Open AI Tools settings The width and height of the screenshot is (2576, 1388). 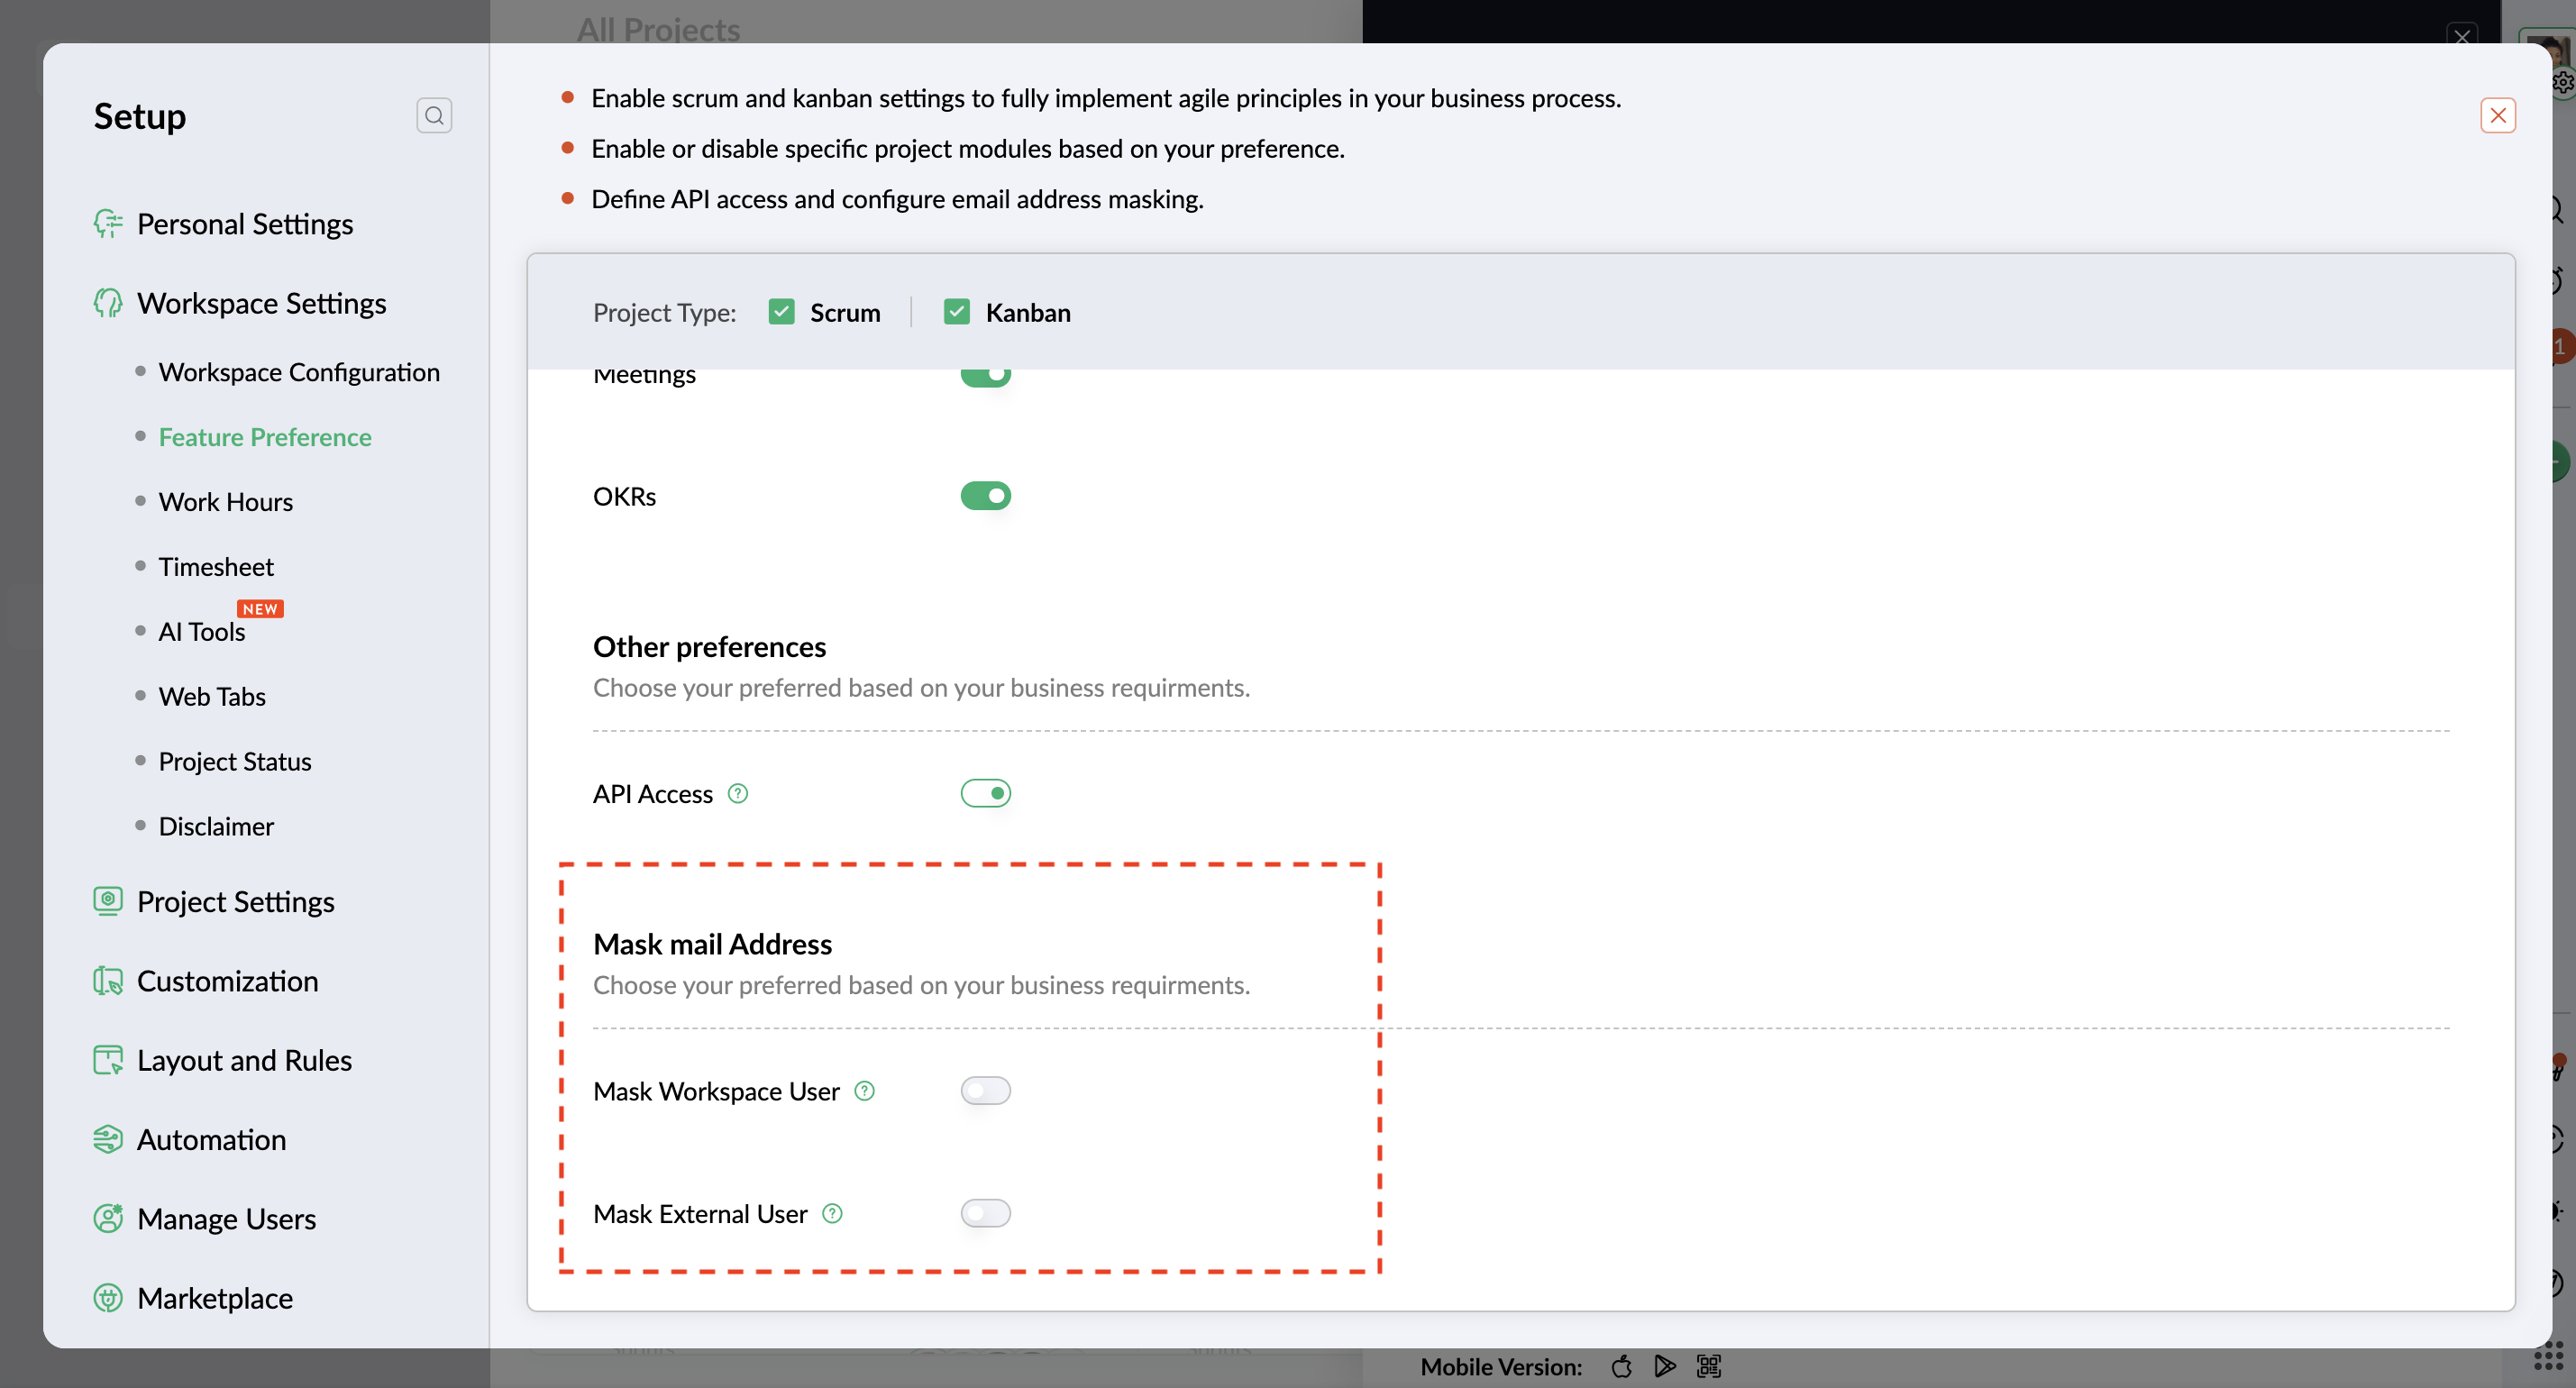pos(202,631)
